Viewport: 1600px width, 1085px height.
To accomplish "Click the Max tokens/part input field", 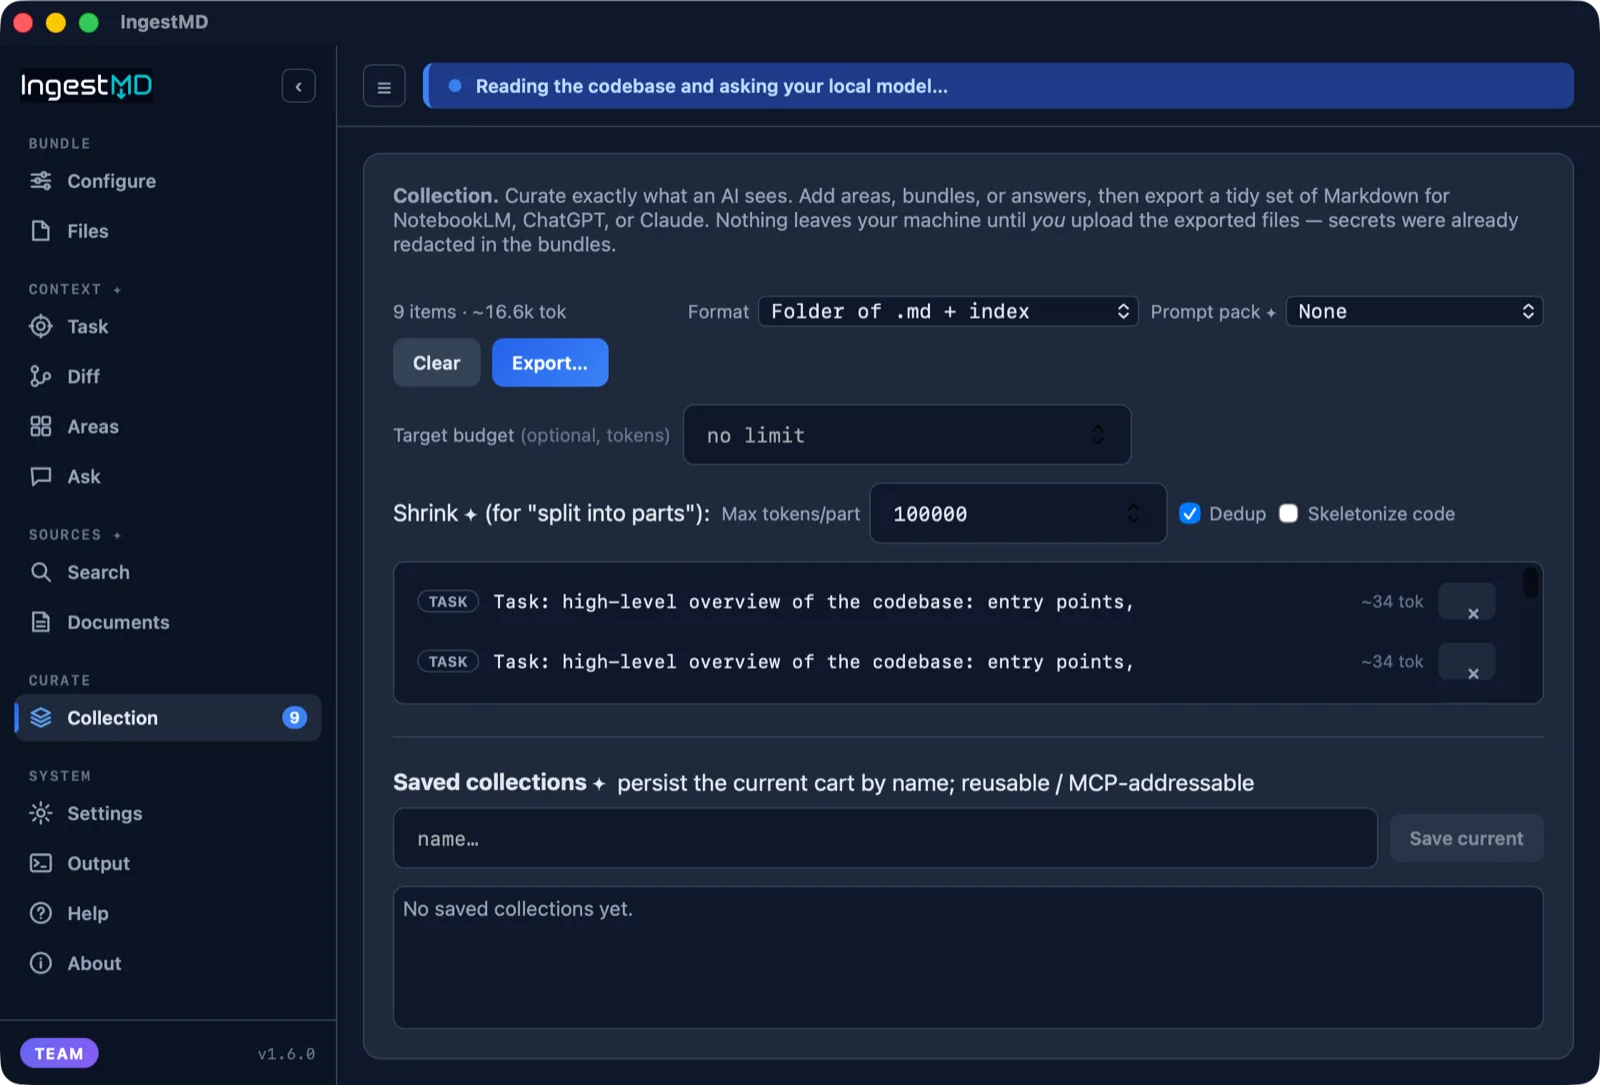I will 1018,514.
